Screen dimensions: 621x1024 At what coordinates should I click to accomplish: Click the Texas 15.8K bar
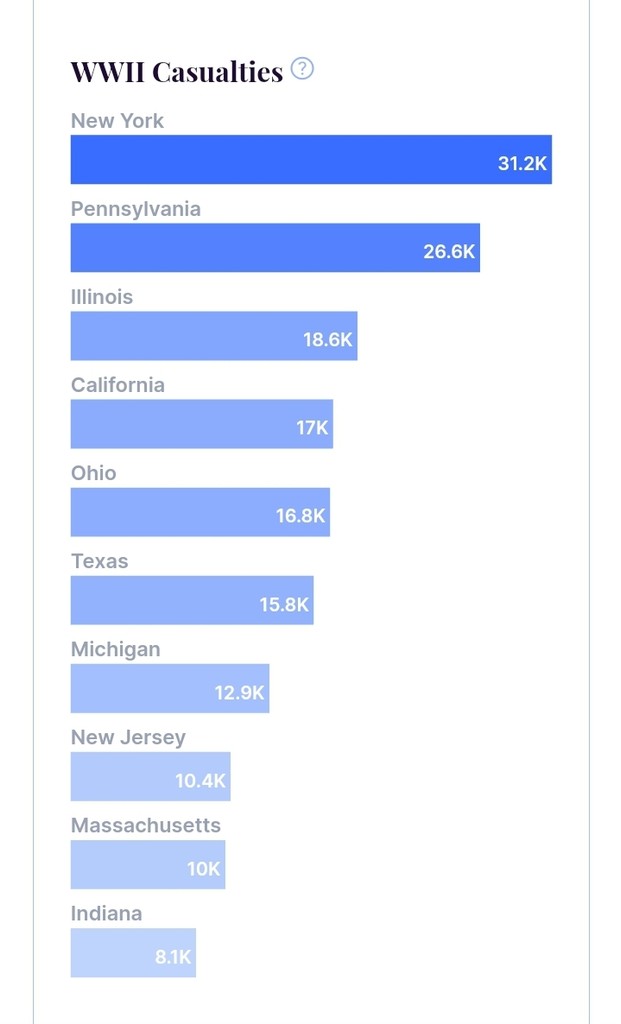191,600
